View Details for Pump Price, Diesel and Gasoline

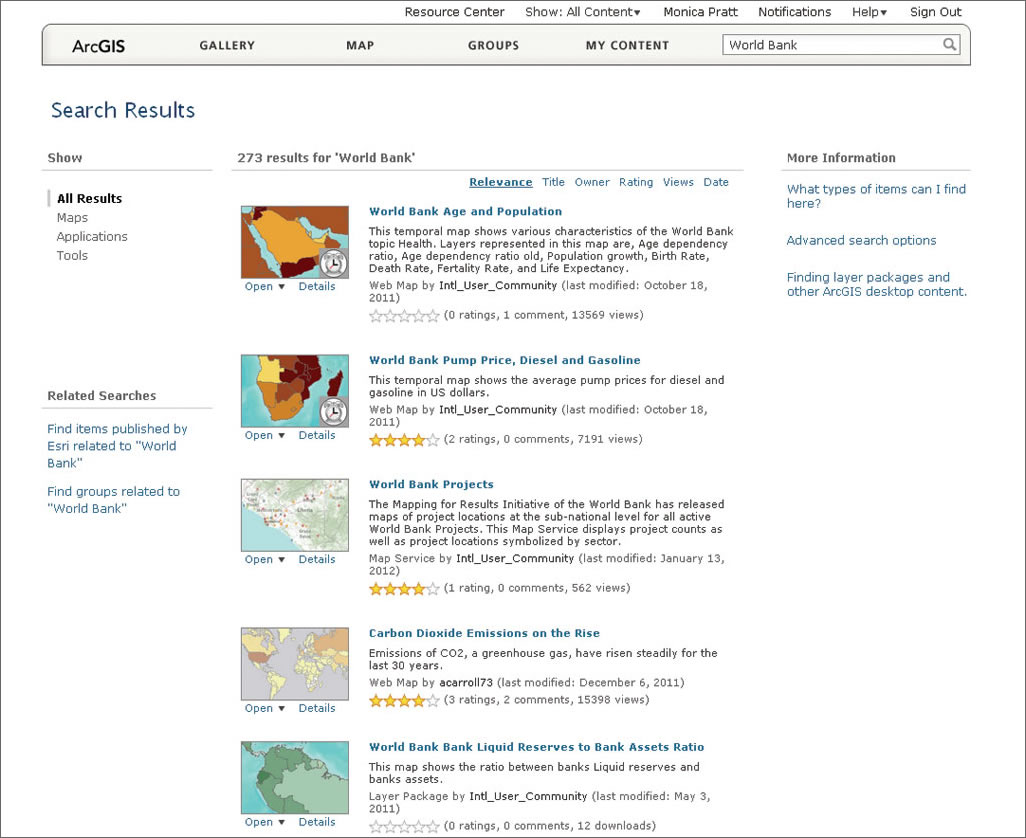317,436
